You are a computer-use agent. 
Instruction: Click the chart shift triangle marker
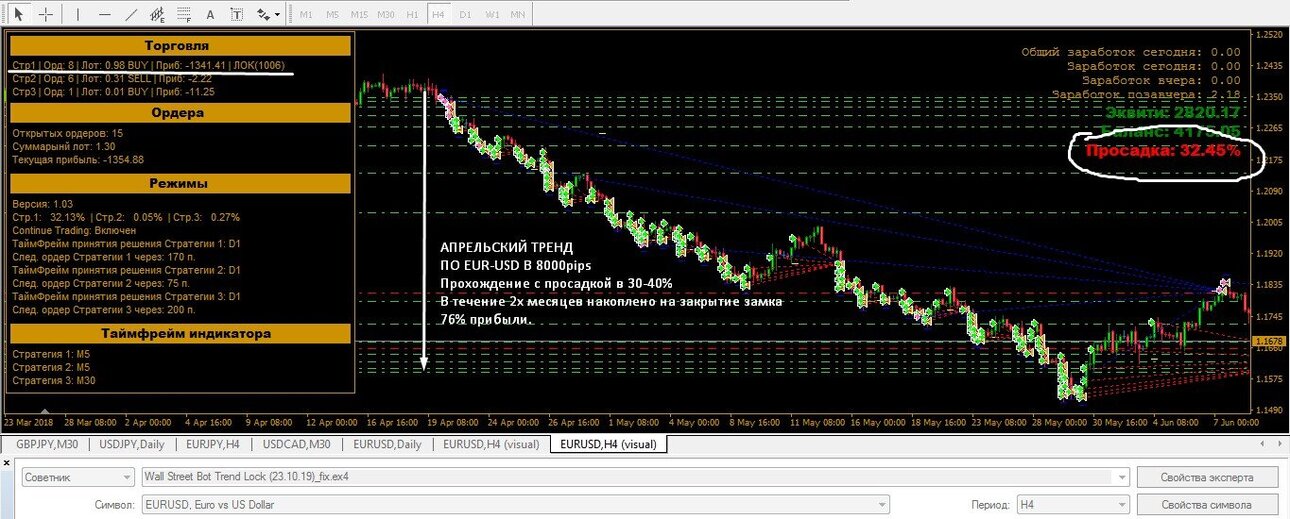tap(44, 411)
